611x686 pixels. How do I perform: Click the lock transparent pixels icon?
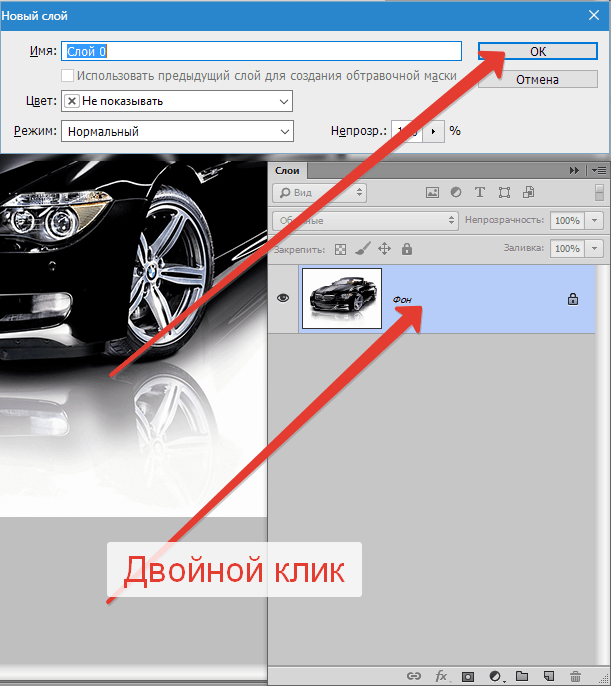click(340, 248)
